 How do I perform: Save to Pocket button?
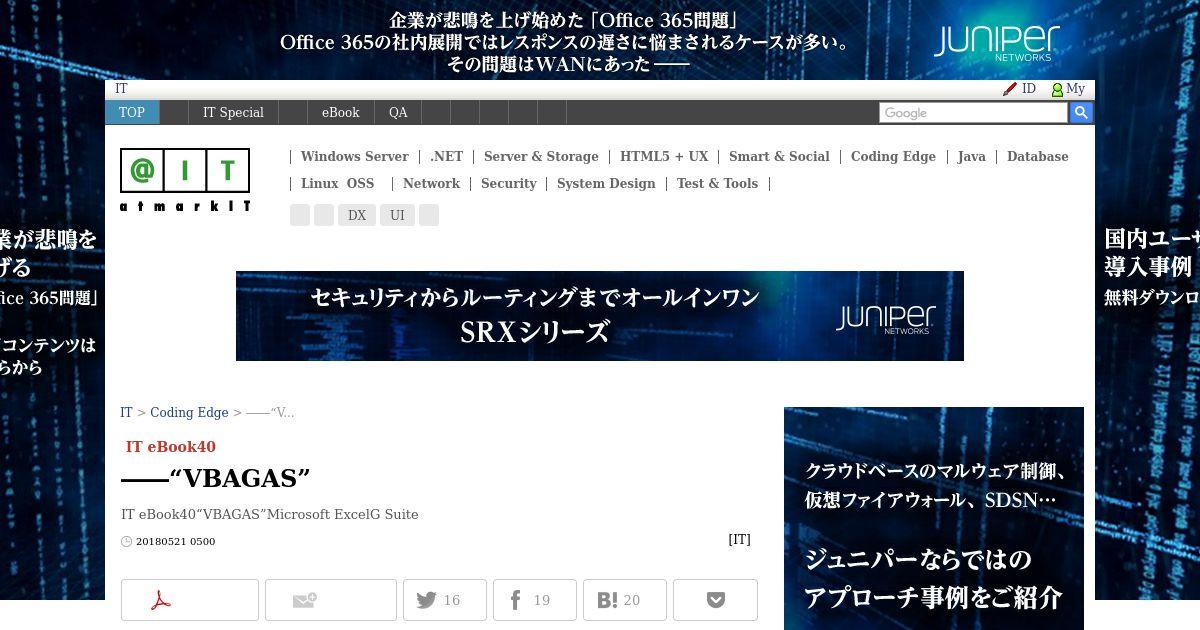coord(715,600)
